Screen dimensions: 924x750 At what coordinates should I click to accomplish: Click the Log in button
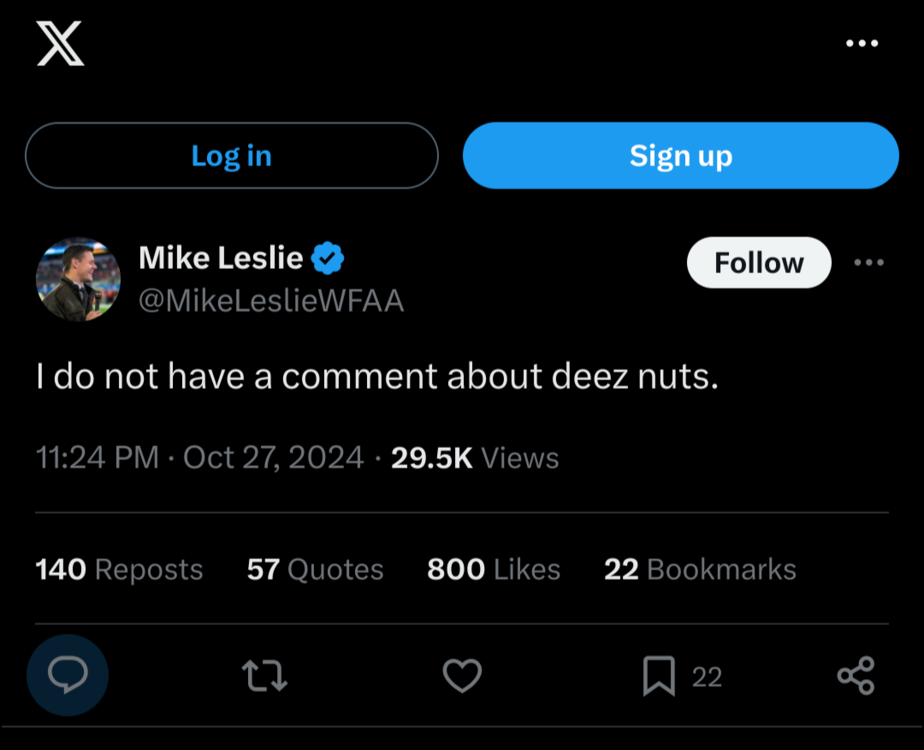[x=231, y=155]
